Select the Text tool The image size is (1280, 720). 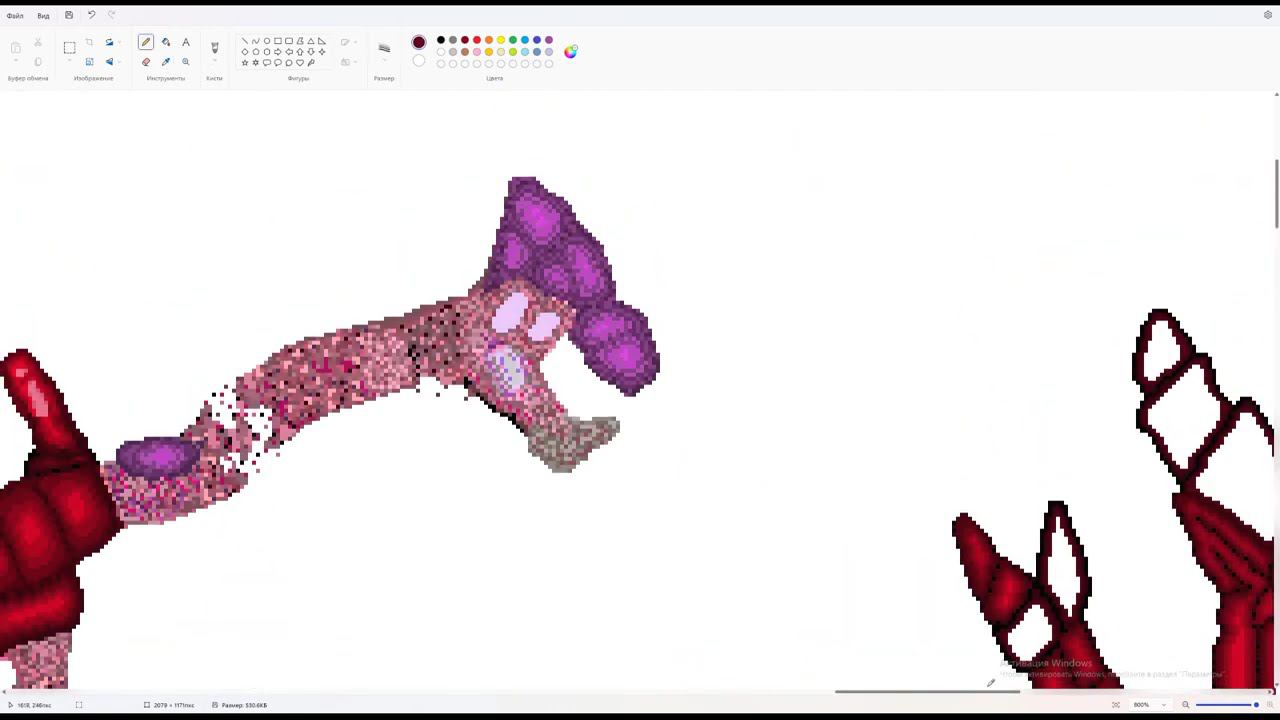click(186, 42)
